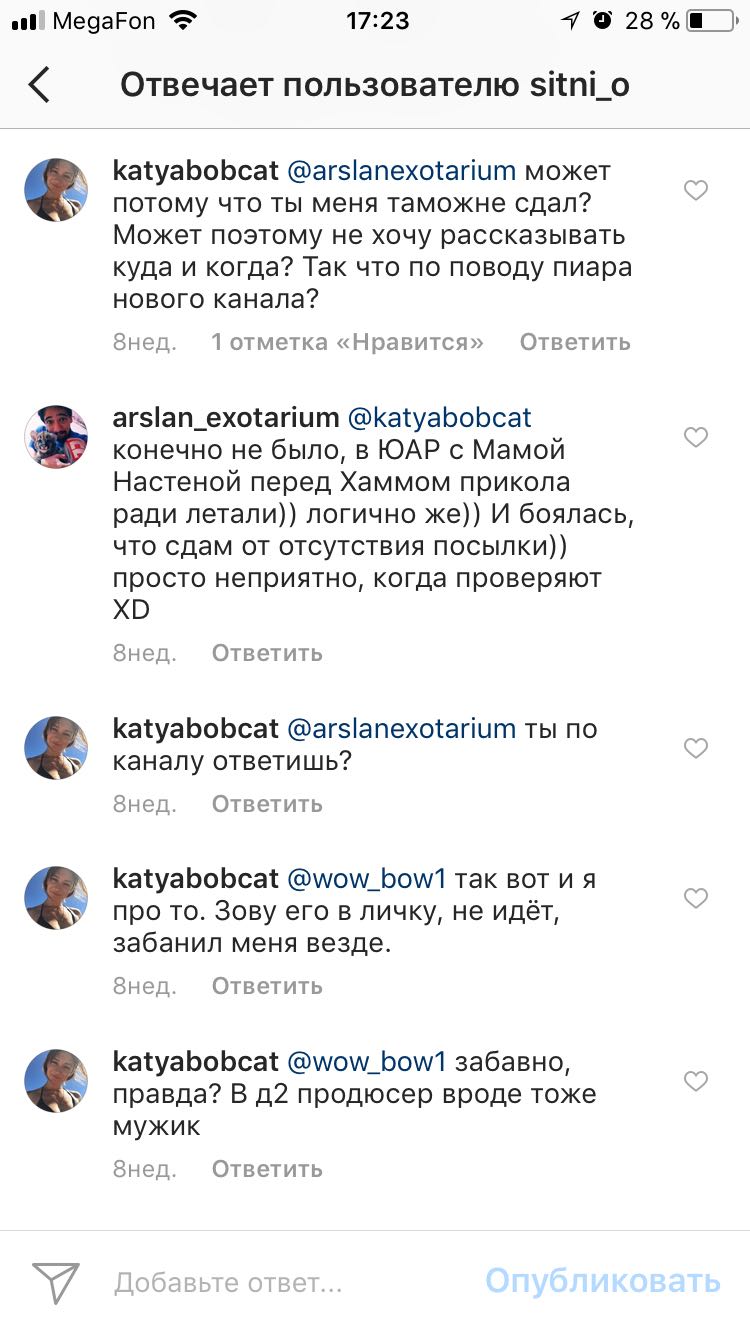The image size is (750, 1334).
Task: Like the first katyabobcat comment about таможне
Action: [x=695, y=190]
